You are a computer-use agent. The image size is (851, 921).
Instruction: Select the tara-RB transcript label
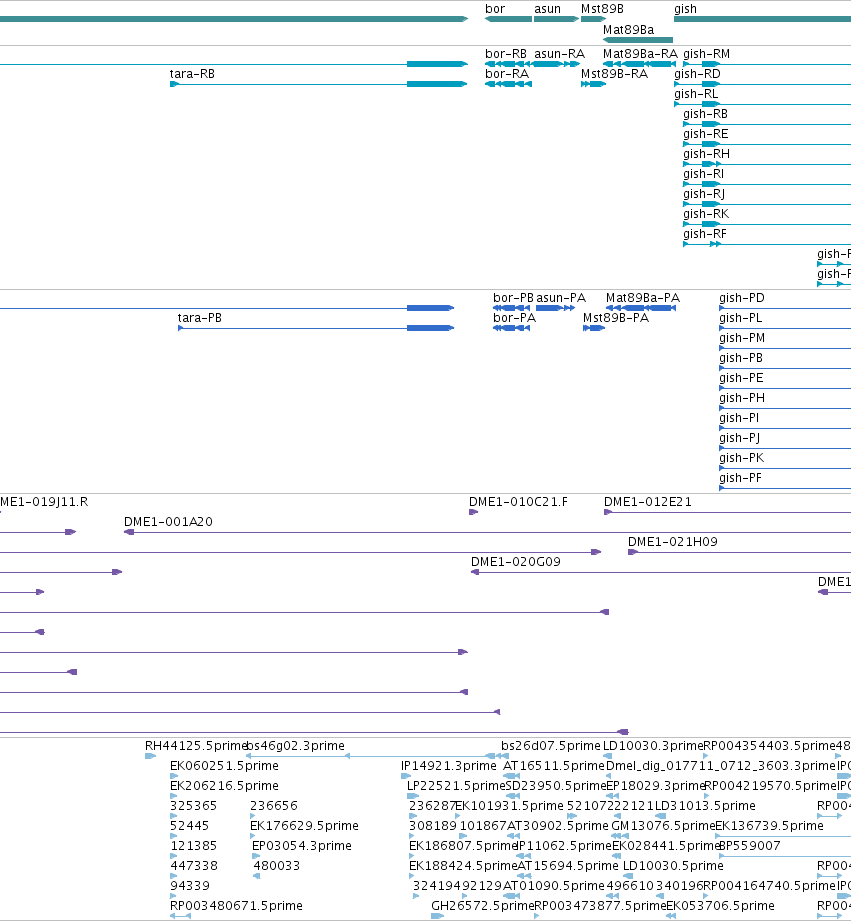192,73
